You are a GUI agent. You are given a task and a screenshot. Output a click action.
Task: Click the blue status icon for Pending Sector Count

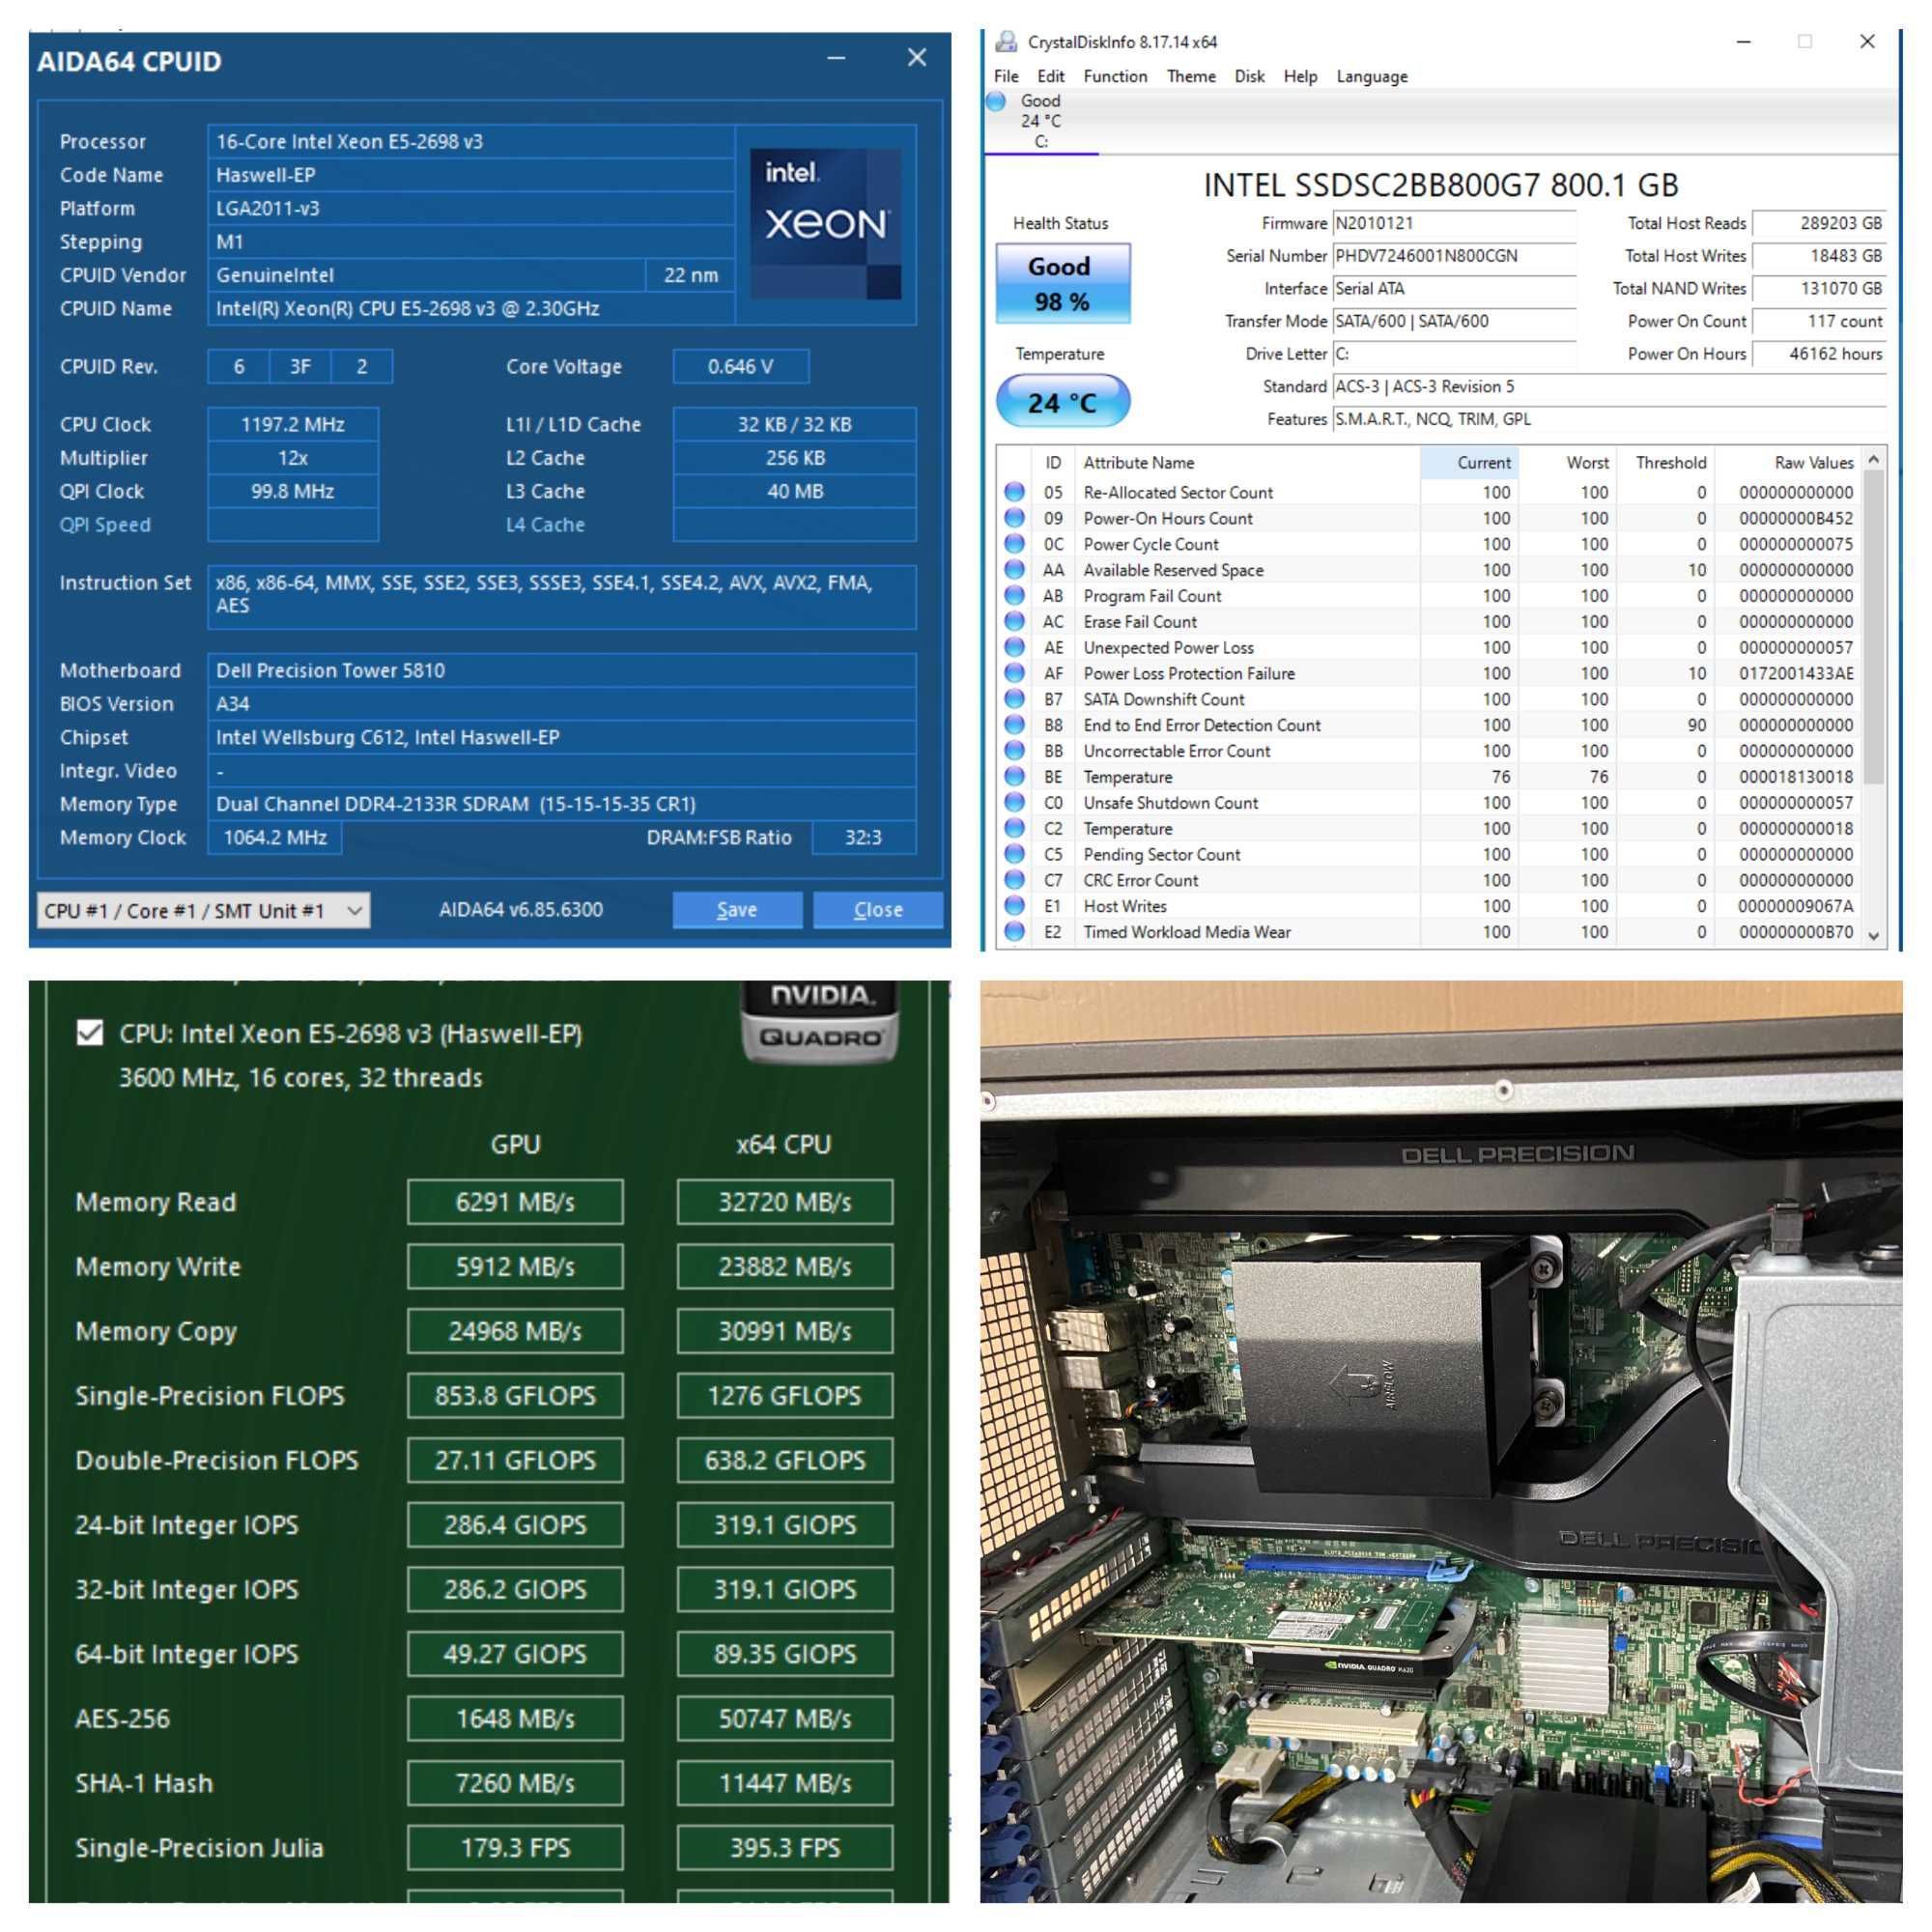tap(1014, 854)
